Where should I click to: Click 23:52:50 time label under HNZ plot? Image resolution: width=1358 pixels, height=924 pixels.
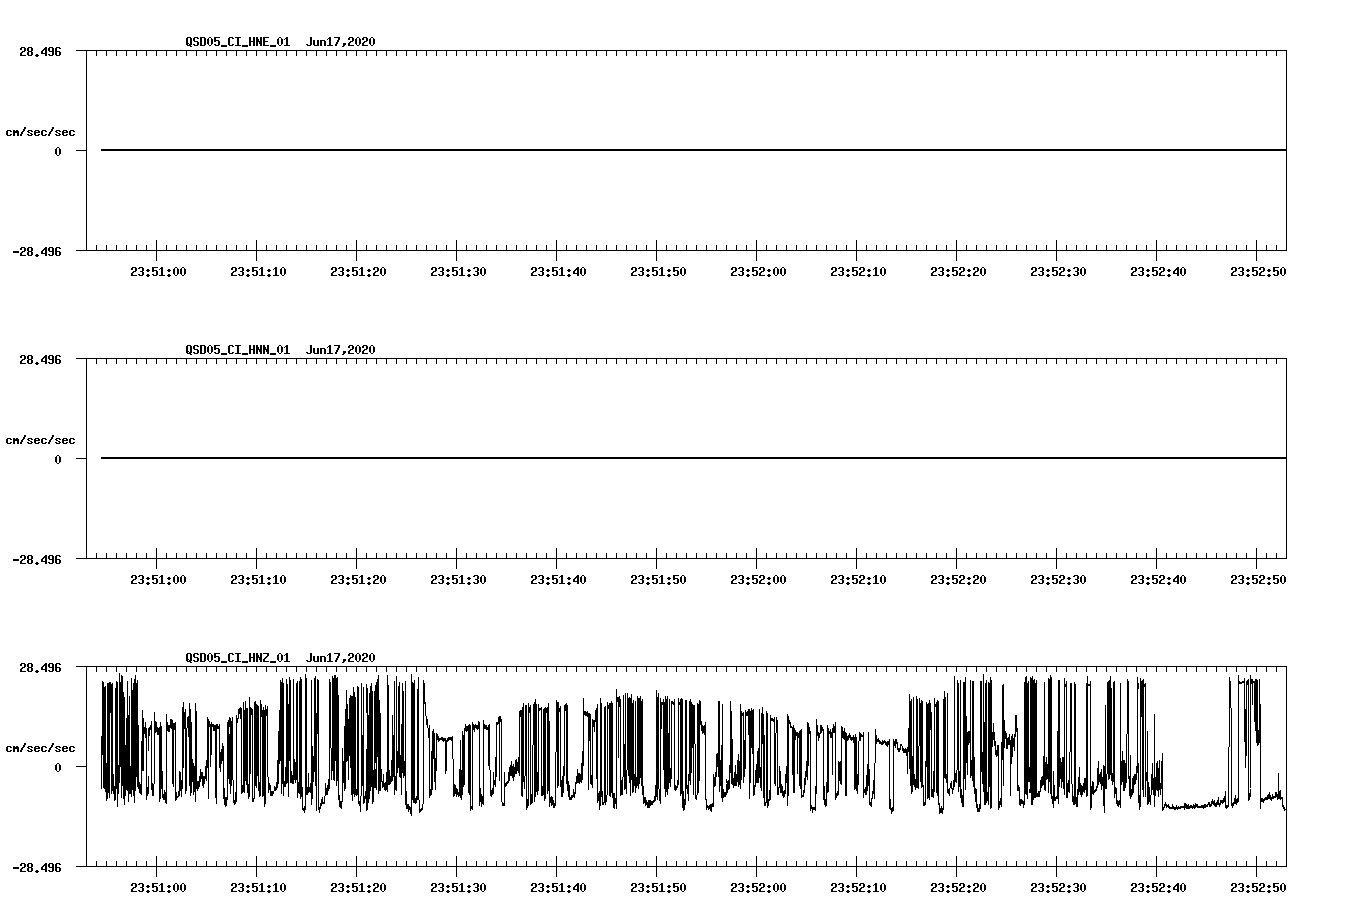1258,888
